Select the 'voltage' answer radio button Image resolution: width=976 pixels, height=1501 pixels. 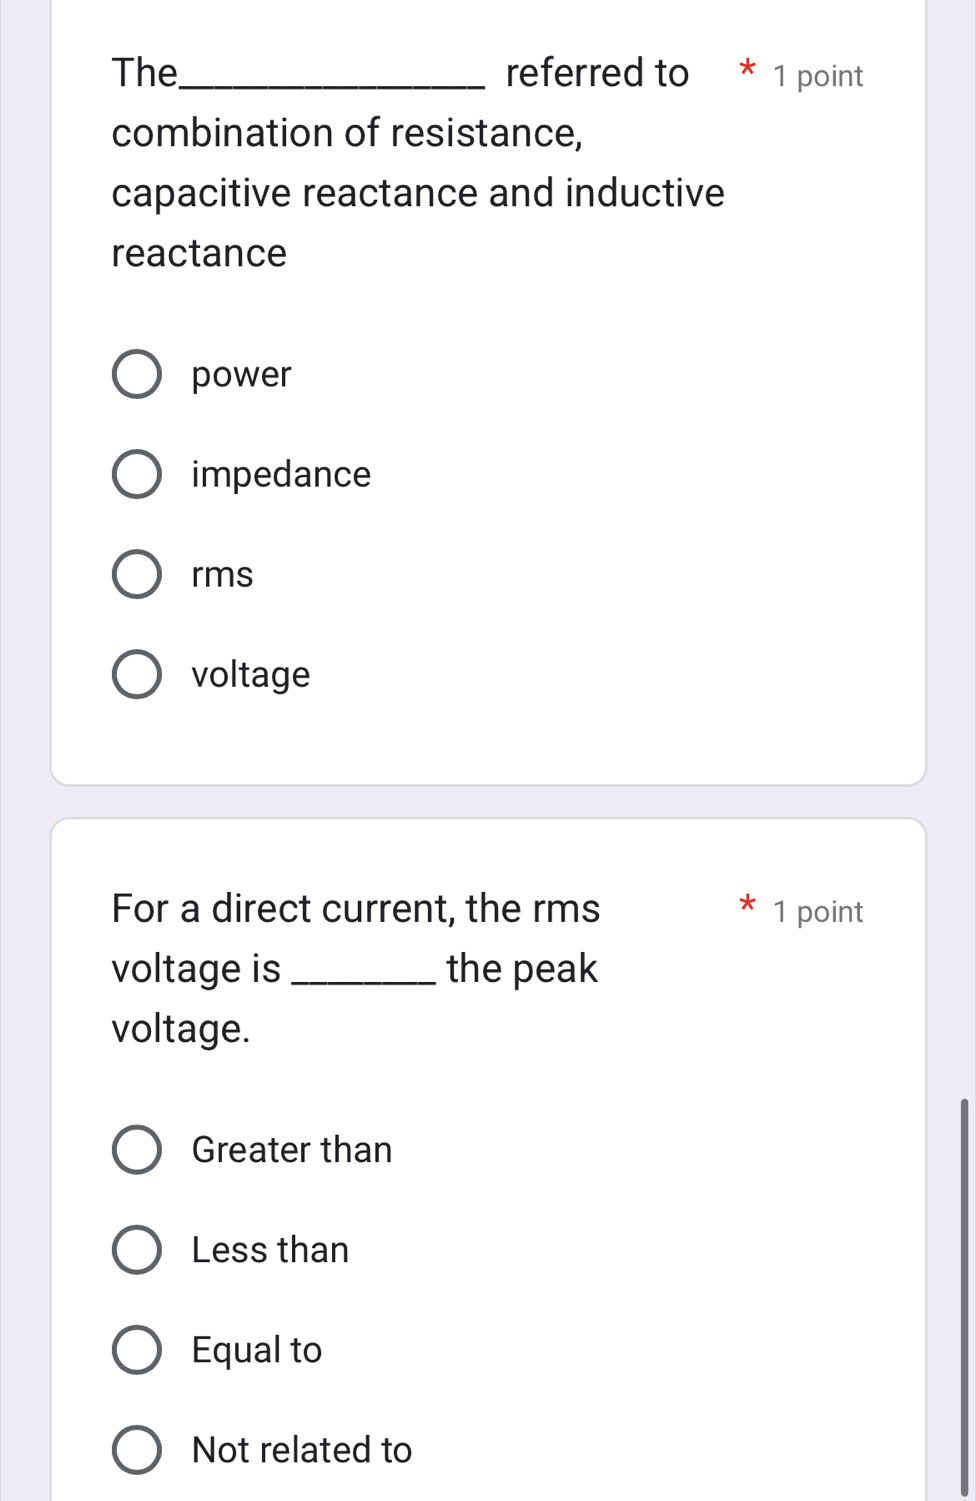click(x=136, y=675)
